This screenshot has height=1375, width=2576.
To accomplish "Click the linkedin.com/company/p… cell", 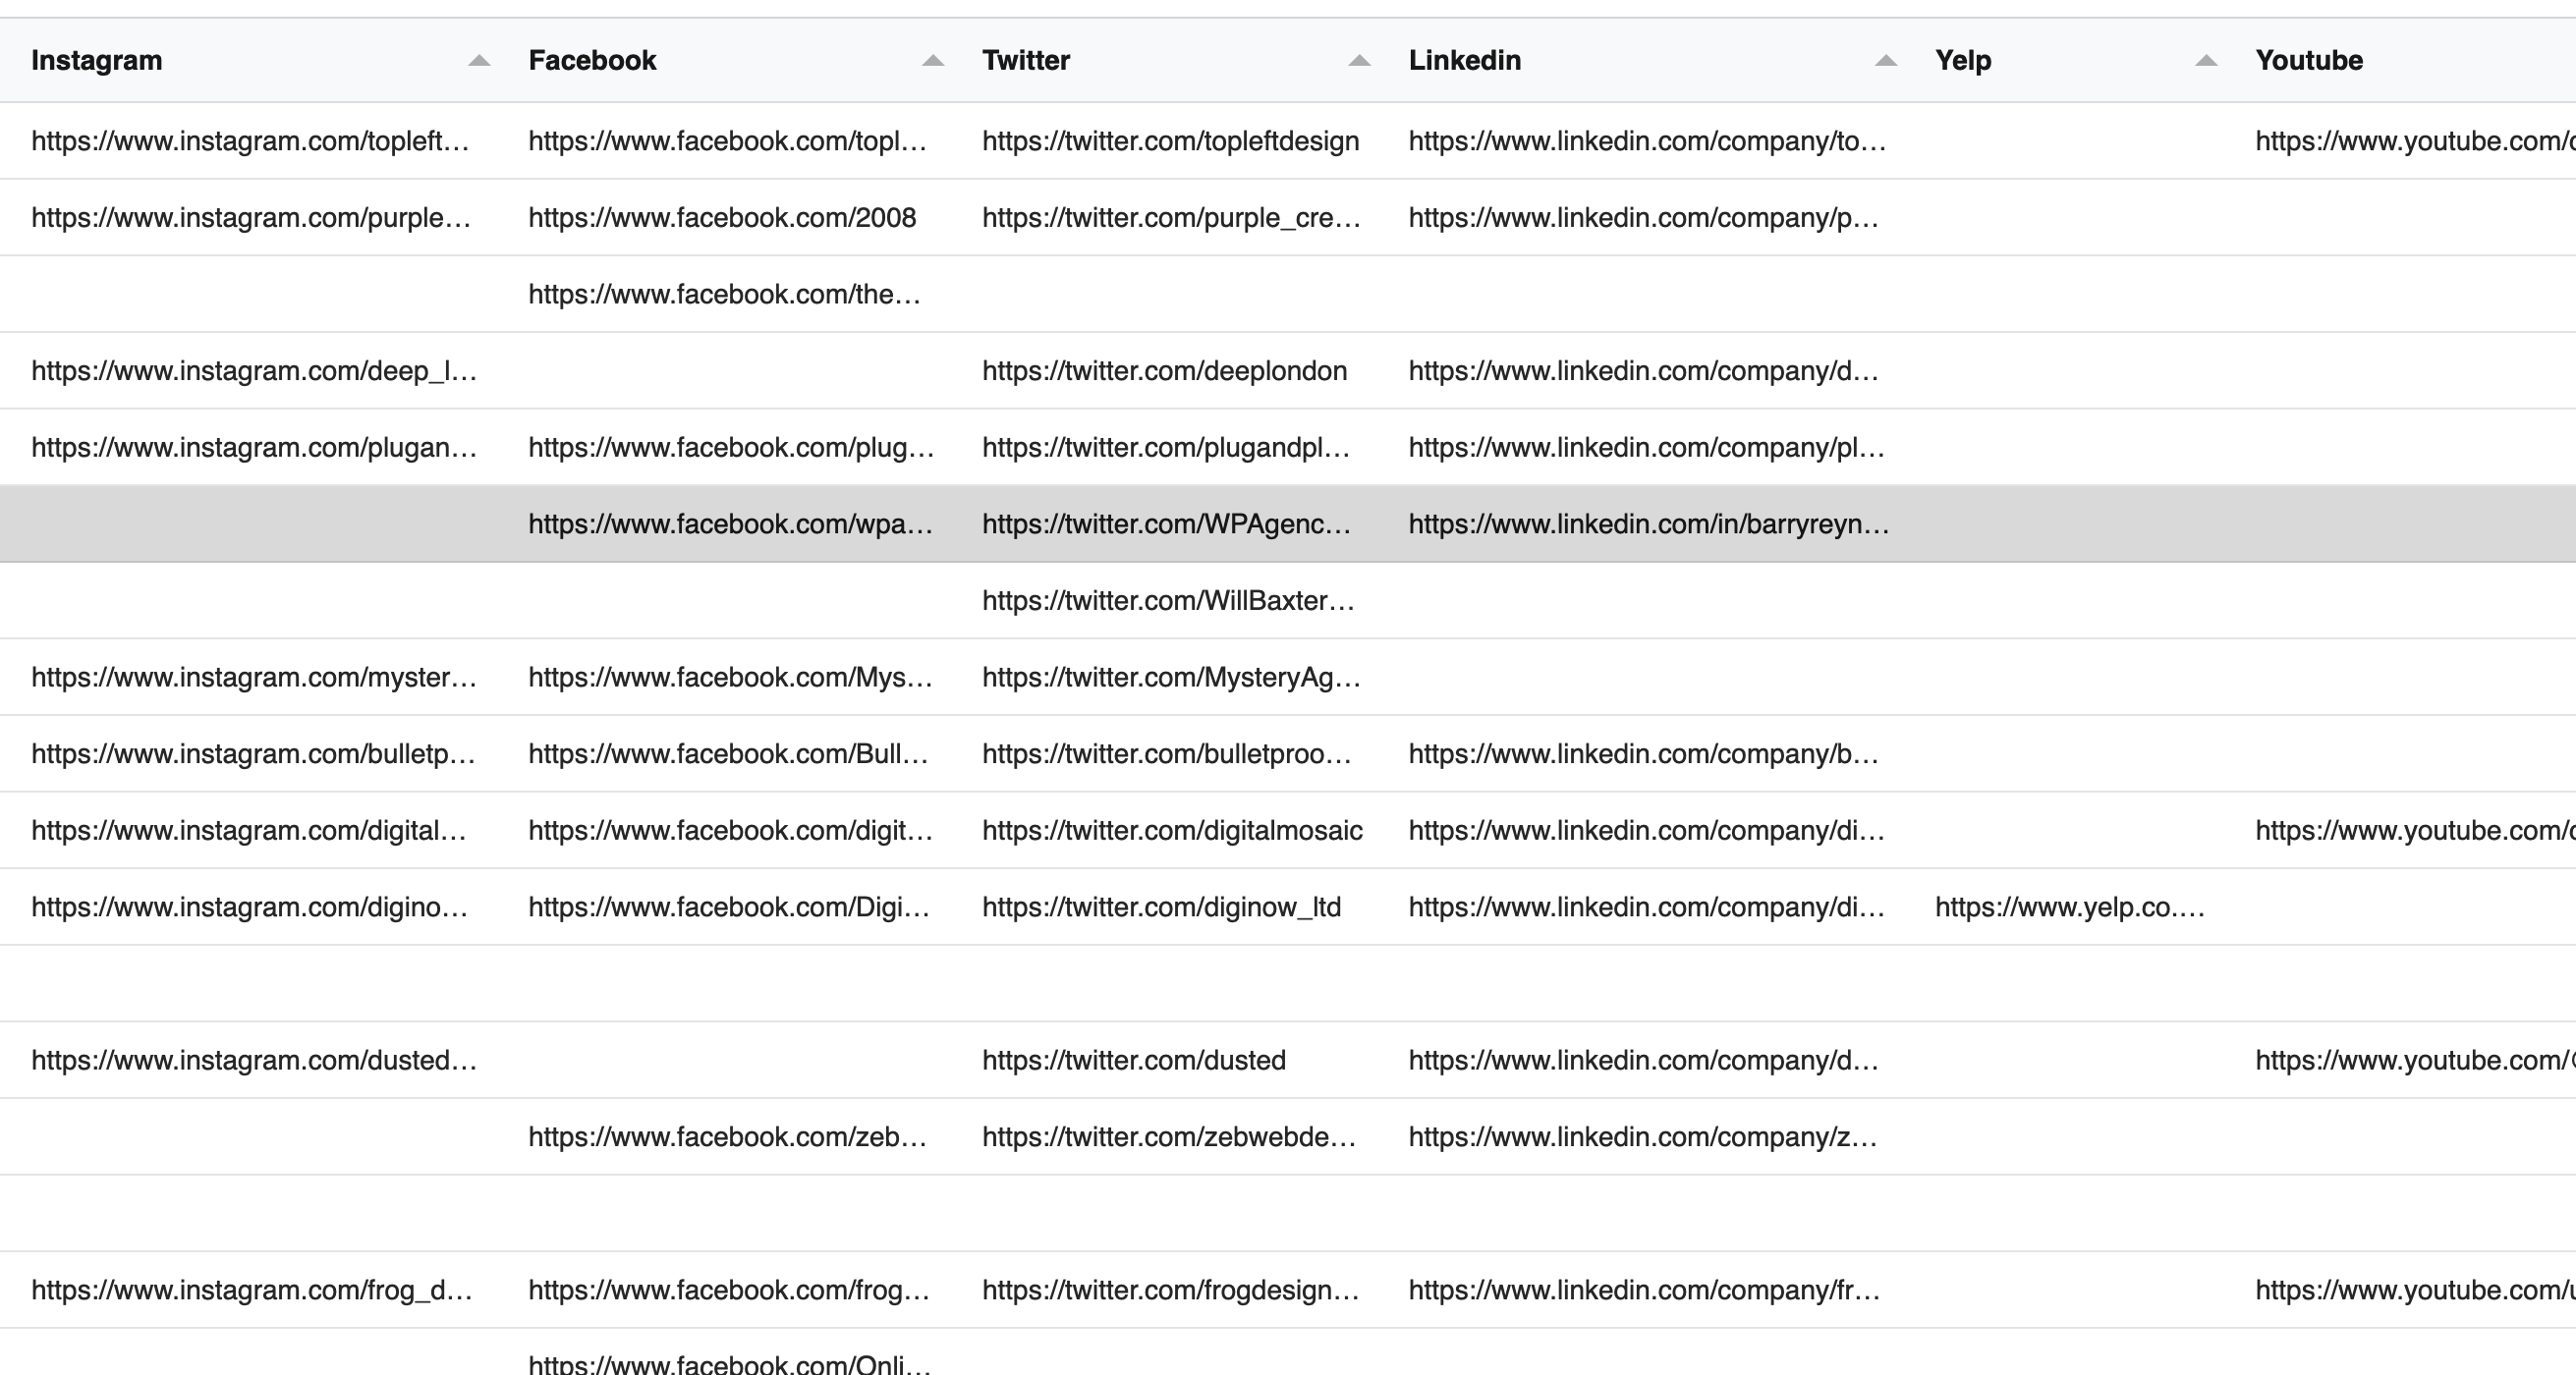I will tap(1643, 218).
